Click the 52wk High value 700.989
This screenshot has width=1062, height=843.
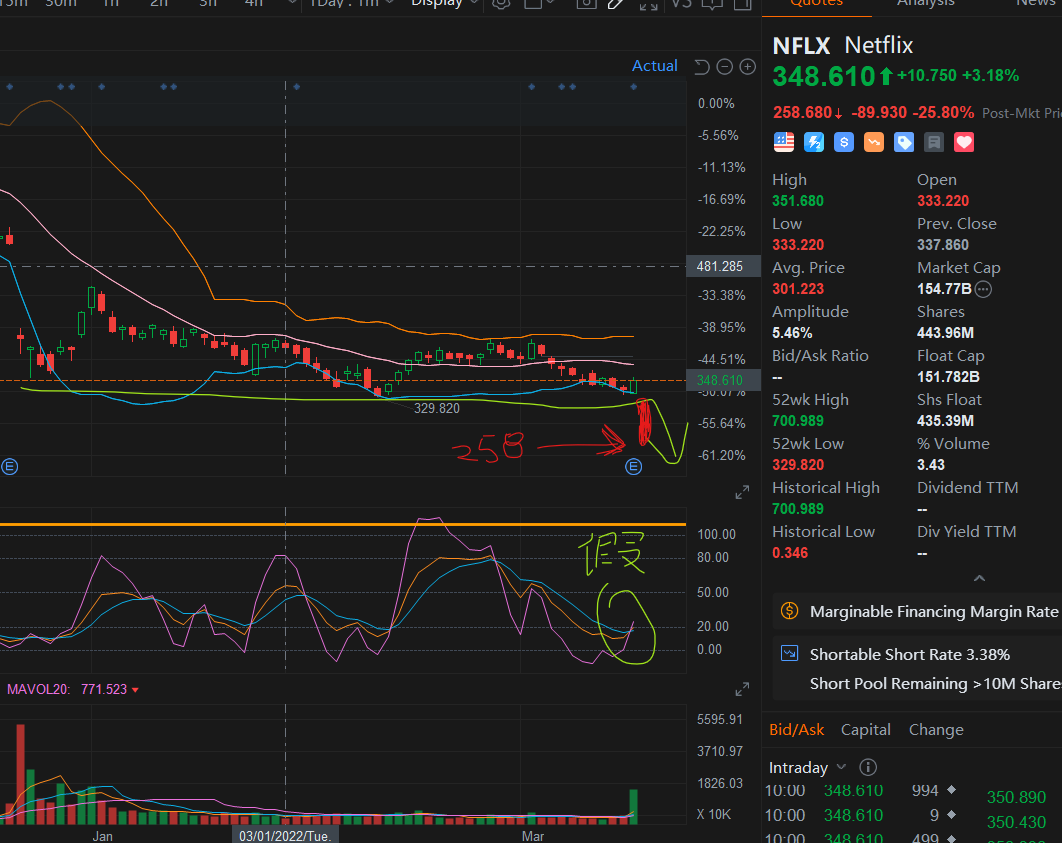[x=798, y=420]
